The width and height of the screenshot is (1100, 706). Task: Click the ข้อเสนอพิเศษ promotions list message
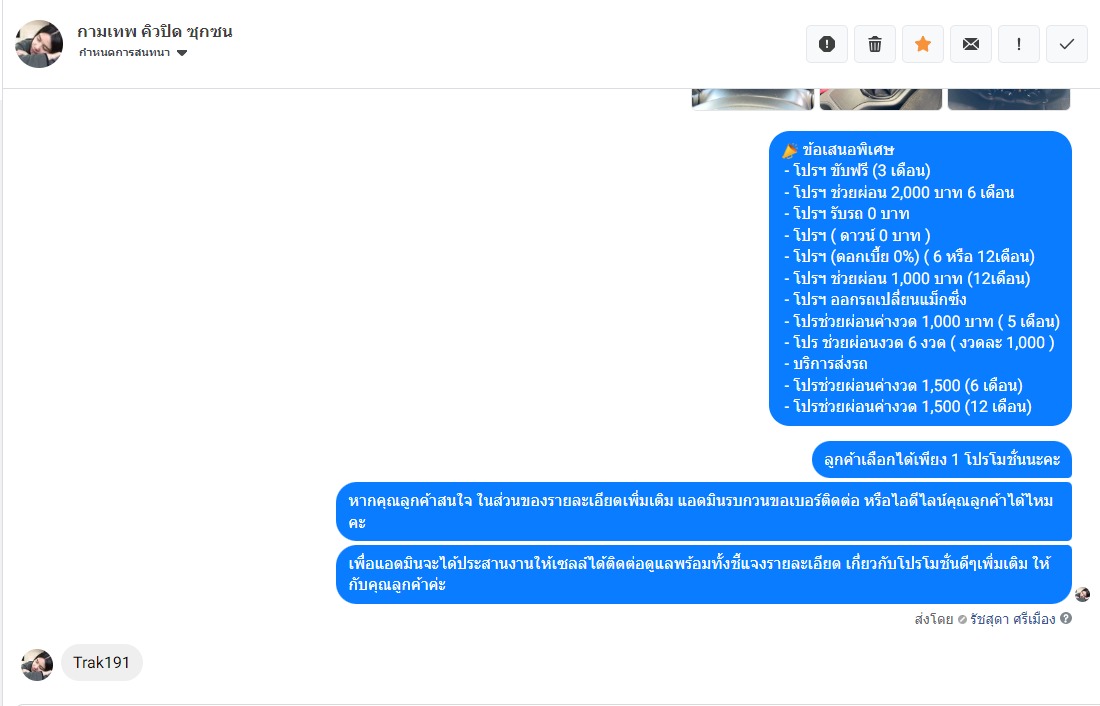coord(920,278)
